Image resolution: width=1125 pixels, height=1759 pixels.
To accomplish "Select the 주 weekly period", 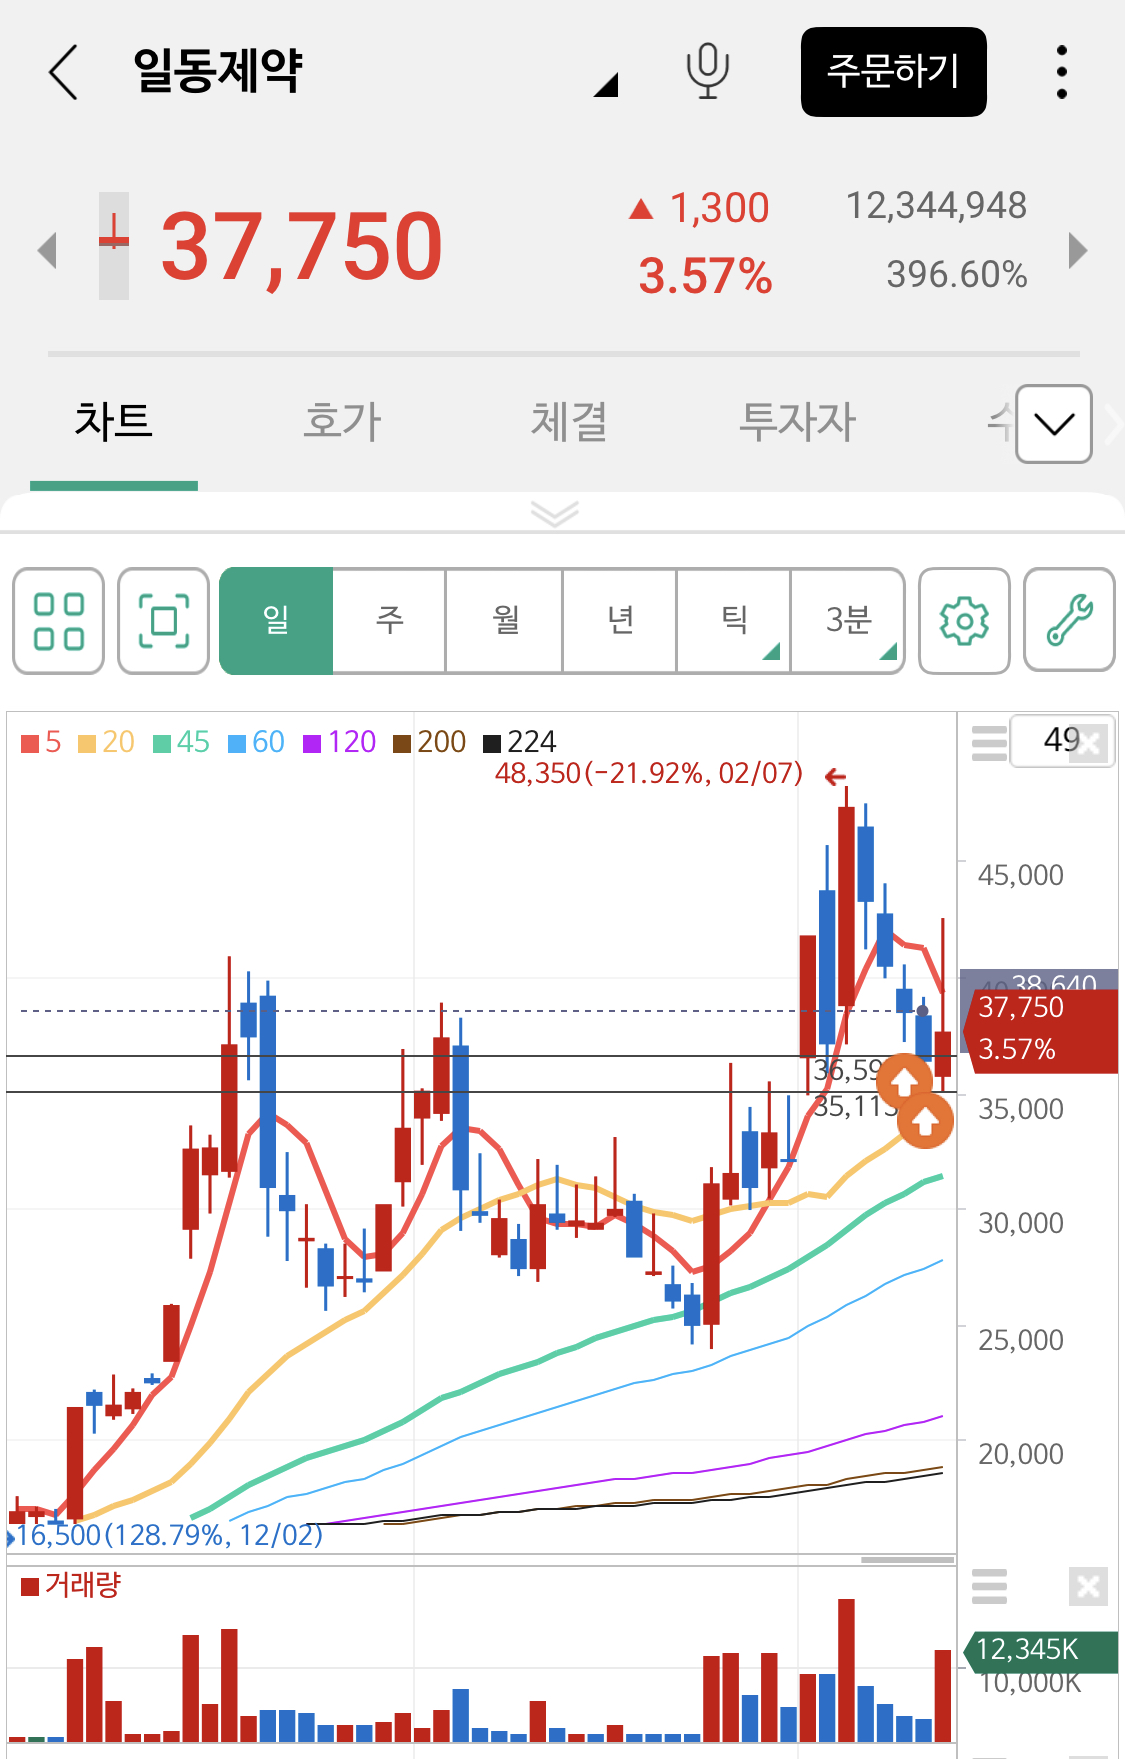I will 390,621.
